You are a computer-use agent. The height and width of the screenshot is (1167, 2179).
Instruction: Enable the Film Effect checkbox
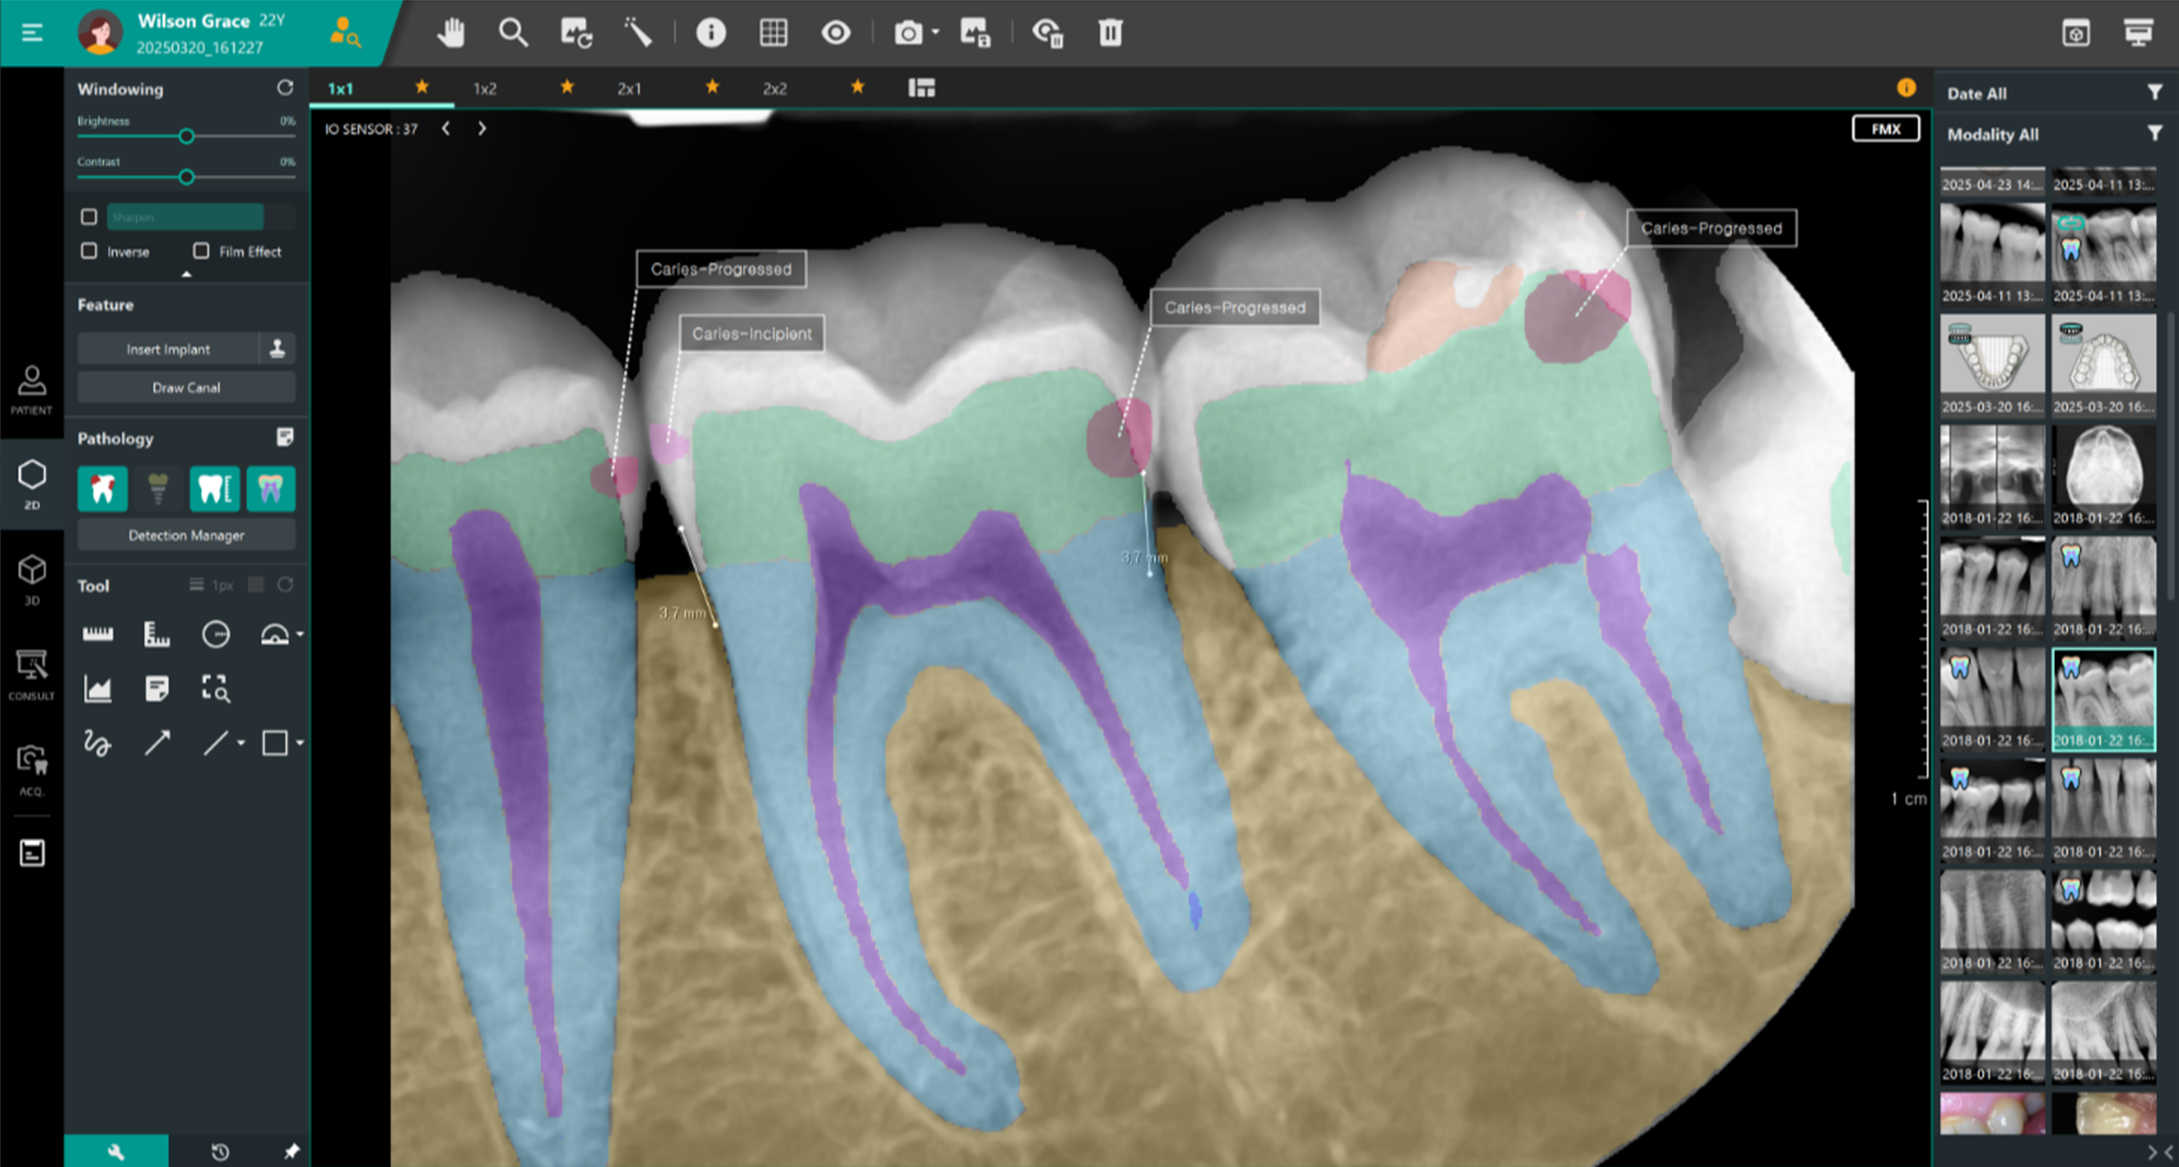click(x=201, y=251)
